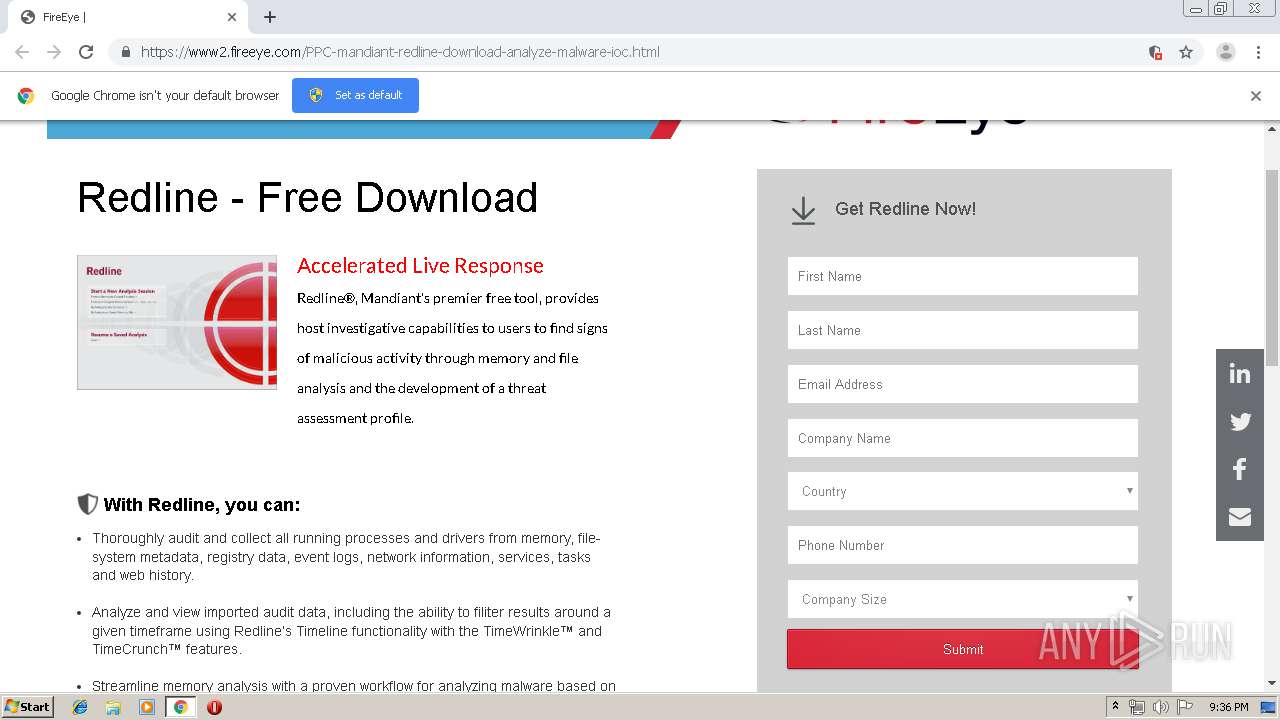1280x720 pixels.
Task: Open a new tab with the plus button
Action: (270, 17)
